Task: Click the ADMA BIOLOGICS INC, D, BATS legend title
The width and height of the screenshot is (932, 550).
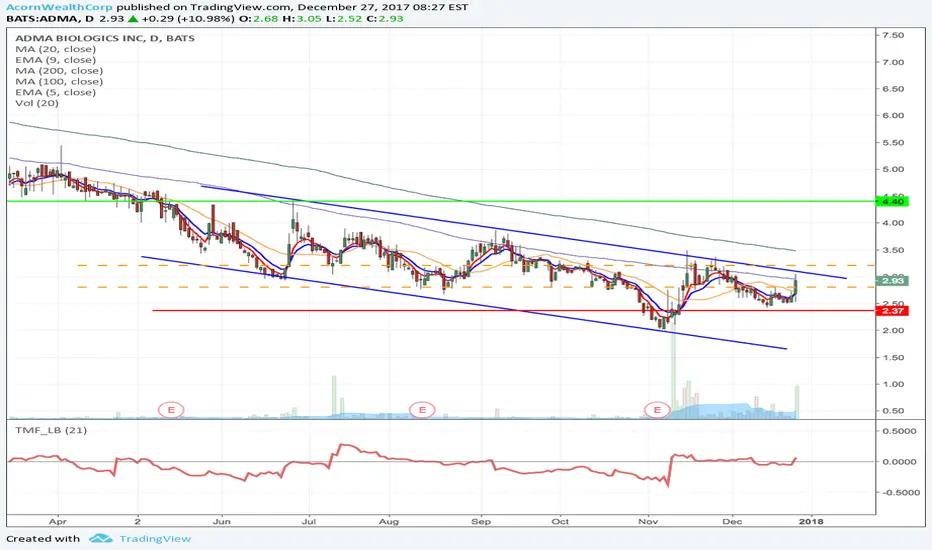Action: [x=105, y=38]
